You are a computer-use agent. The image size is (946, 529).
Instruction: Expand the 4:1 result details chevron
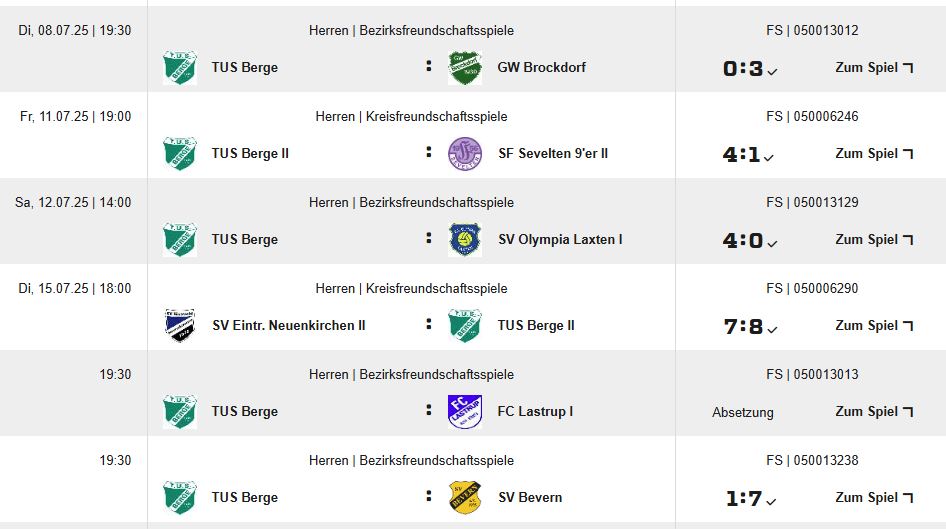click(x=769, y=158)
